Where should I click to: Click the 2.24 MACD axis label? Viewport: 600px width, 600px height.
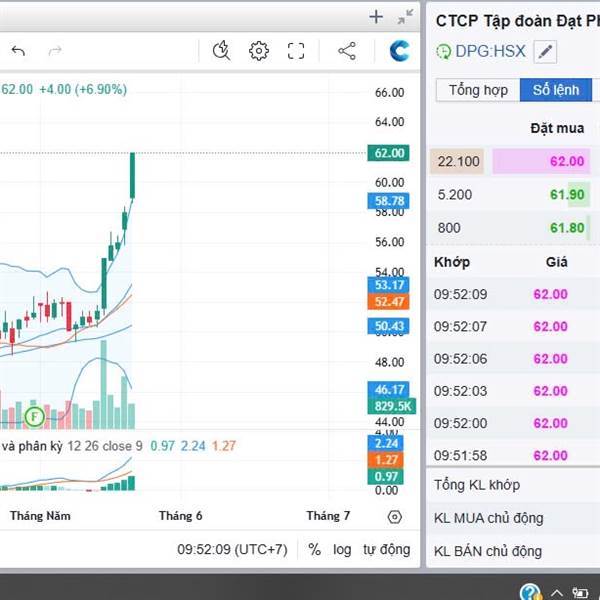(385, 443)
